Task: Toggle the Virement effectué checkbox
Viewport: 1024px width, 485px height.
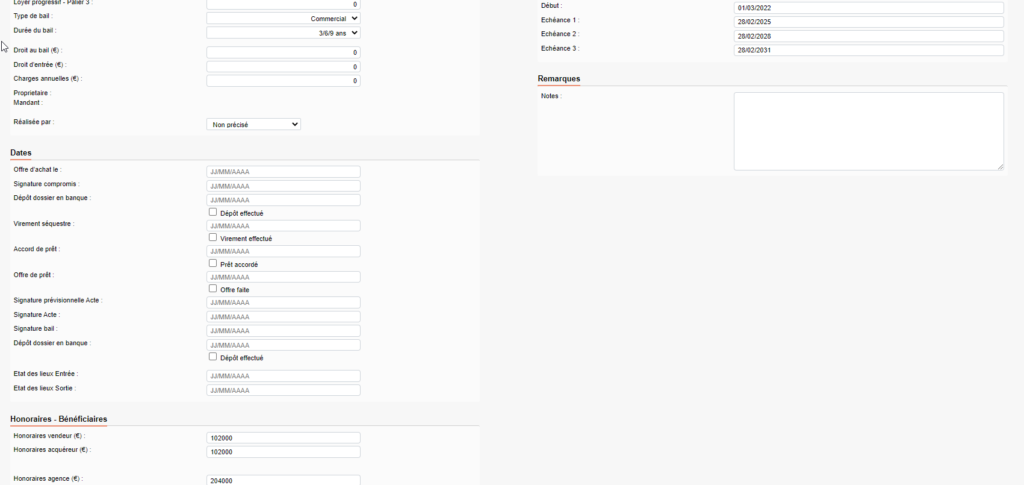Action: coord(212,238)
